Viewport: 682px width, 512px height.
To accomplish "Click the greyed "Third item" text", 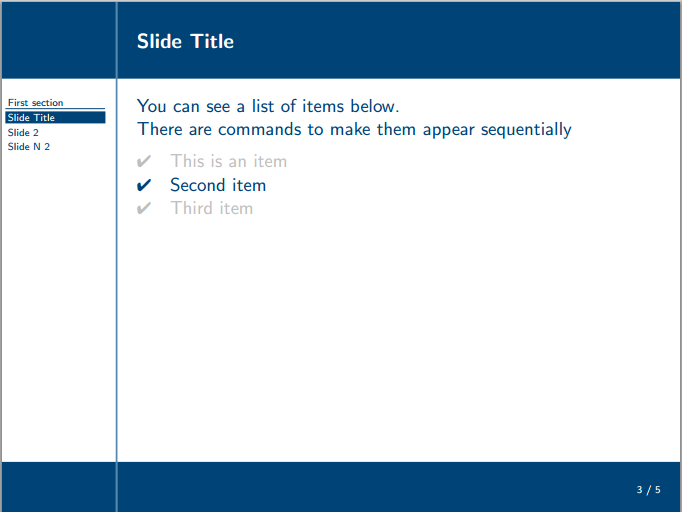I will click(x=211, y=208).
